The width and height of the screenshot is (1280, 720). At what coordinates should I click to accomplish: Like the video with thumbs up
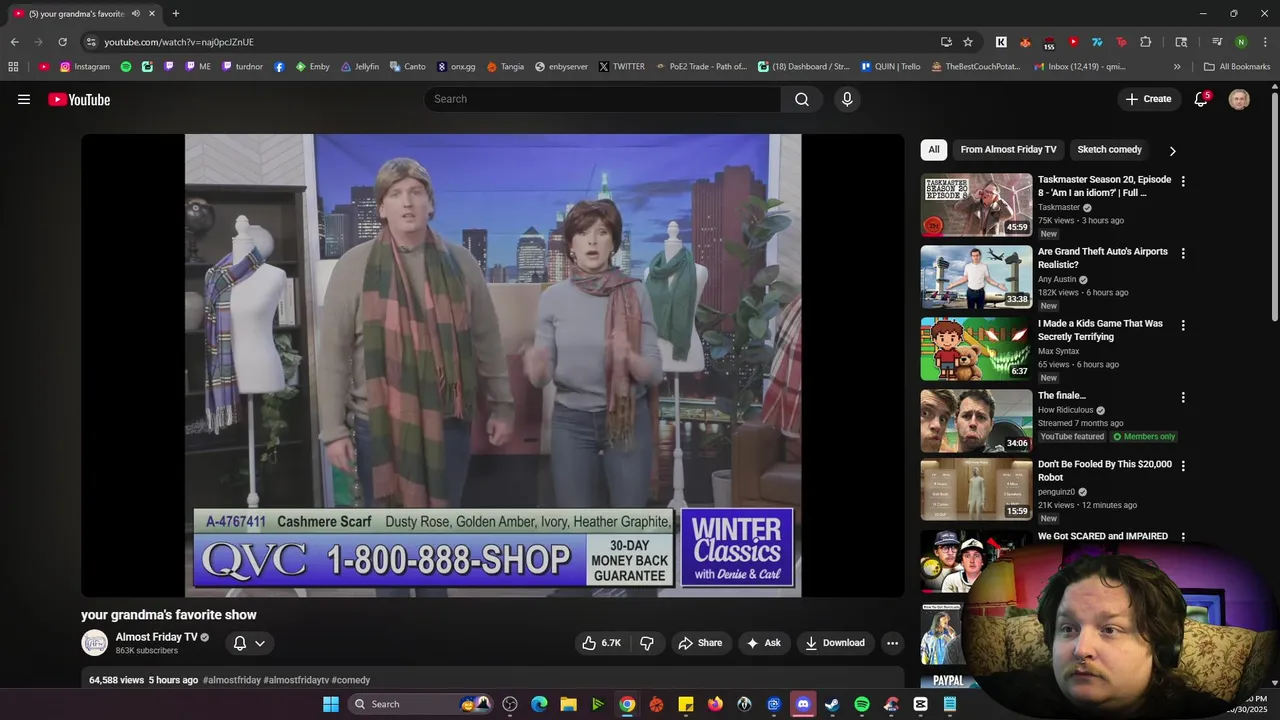point(601,643)
